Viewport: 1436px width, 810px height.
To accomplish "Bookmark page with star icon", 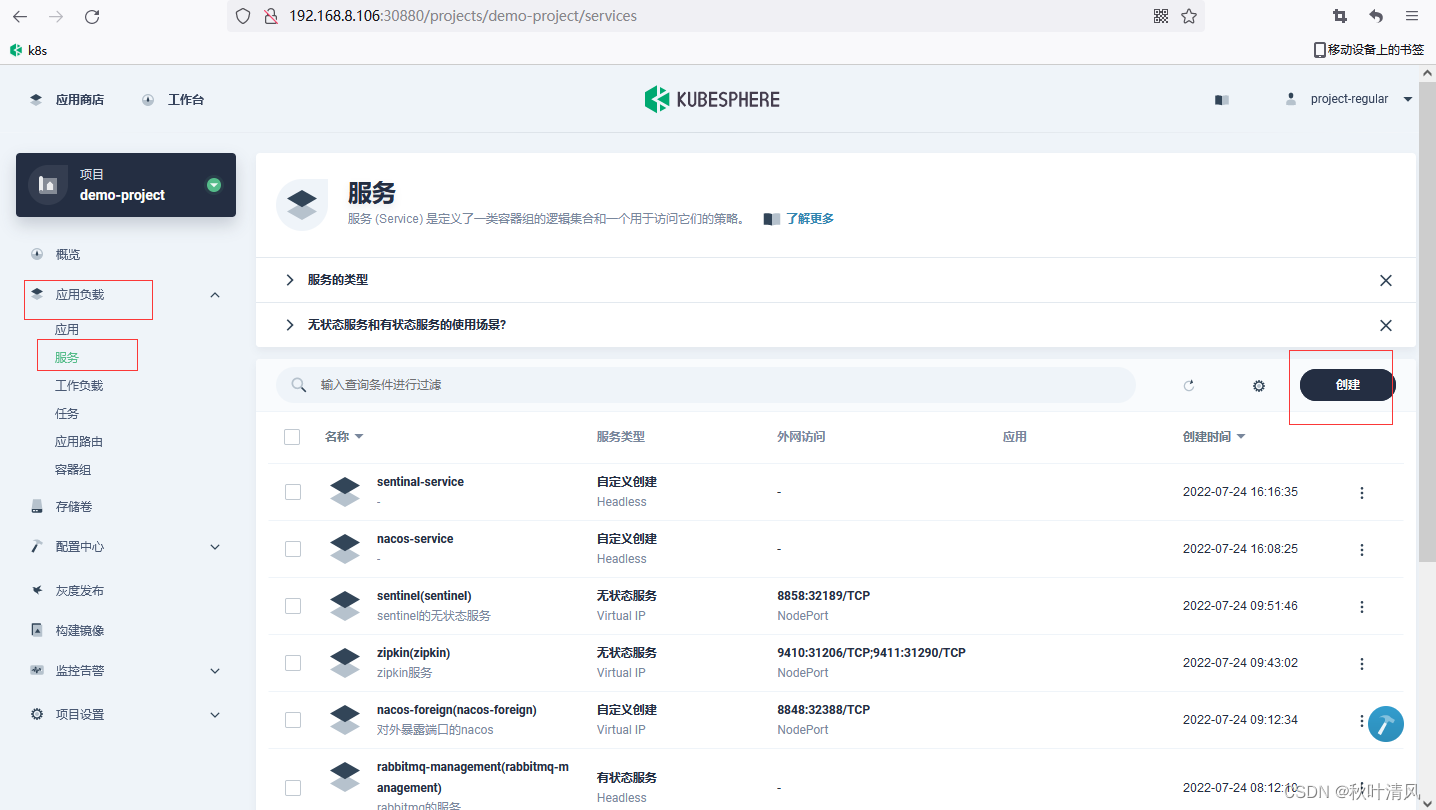I will pos(1189,16).
